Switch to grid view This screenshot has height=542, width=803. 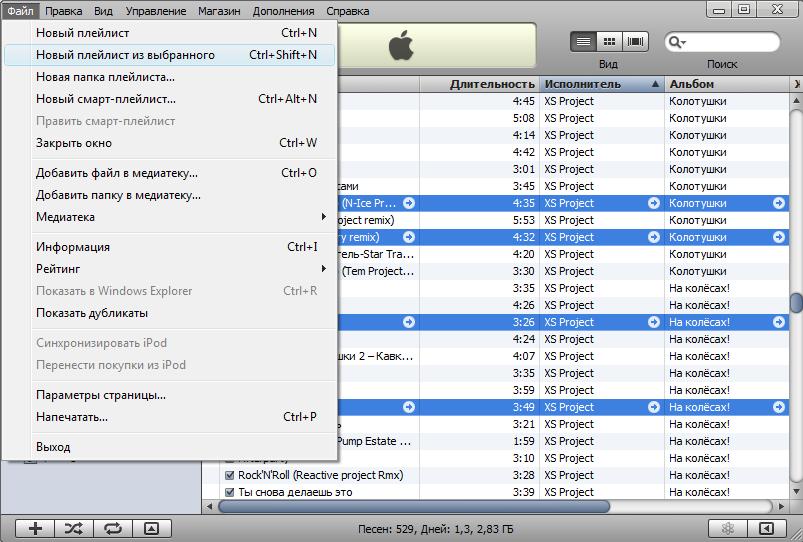pos(608,41)
